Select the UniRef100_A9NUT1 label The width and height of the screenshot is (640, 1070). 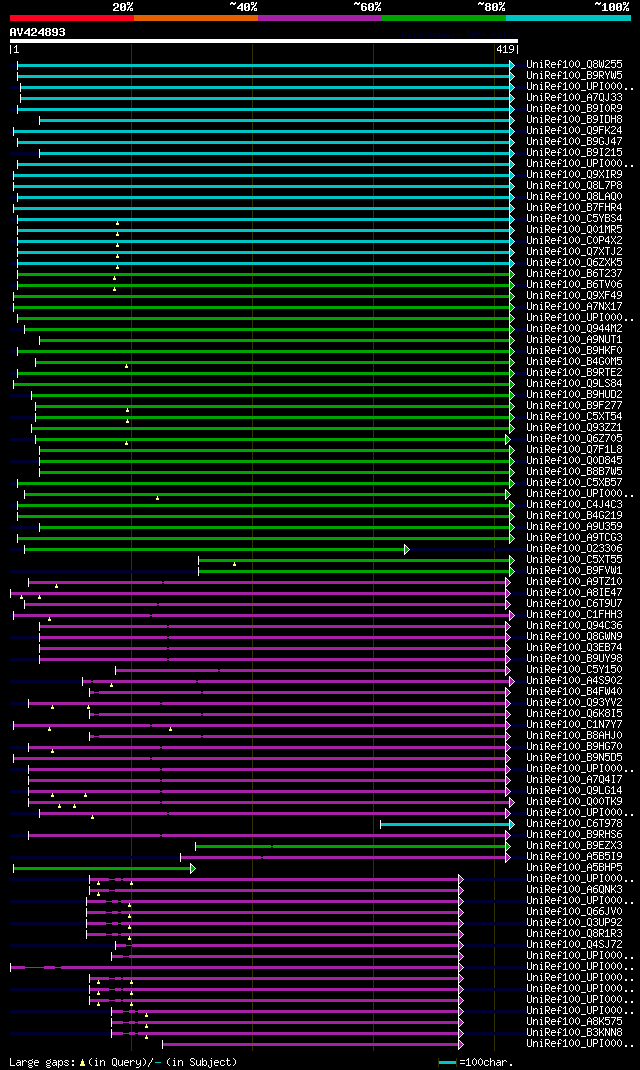(x=574, y=339)
